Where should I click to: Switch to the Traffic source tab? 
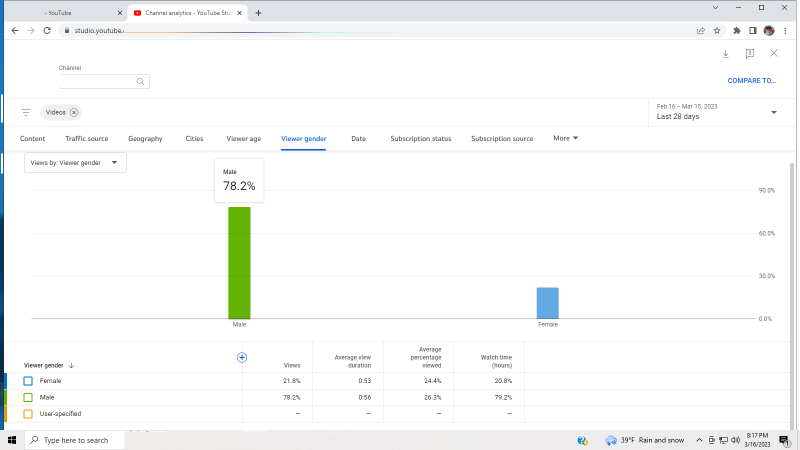pyautogui.click(x=86, y=139)
